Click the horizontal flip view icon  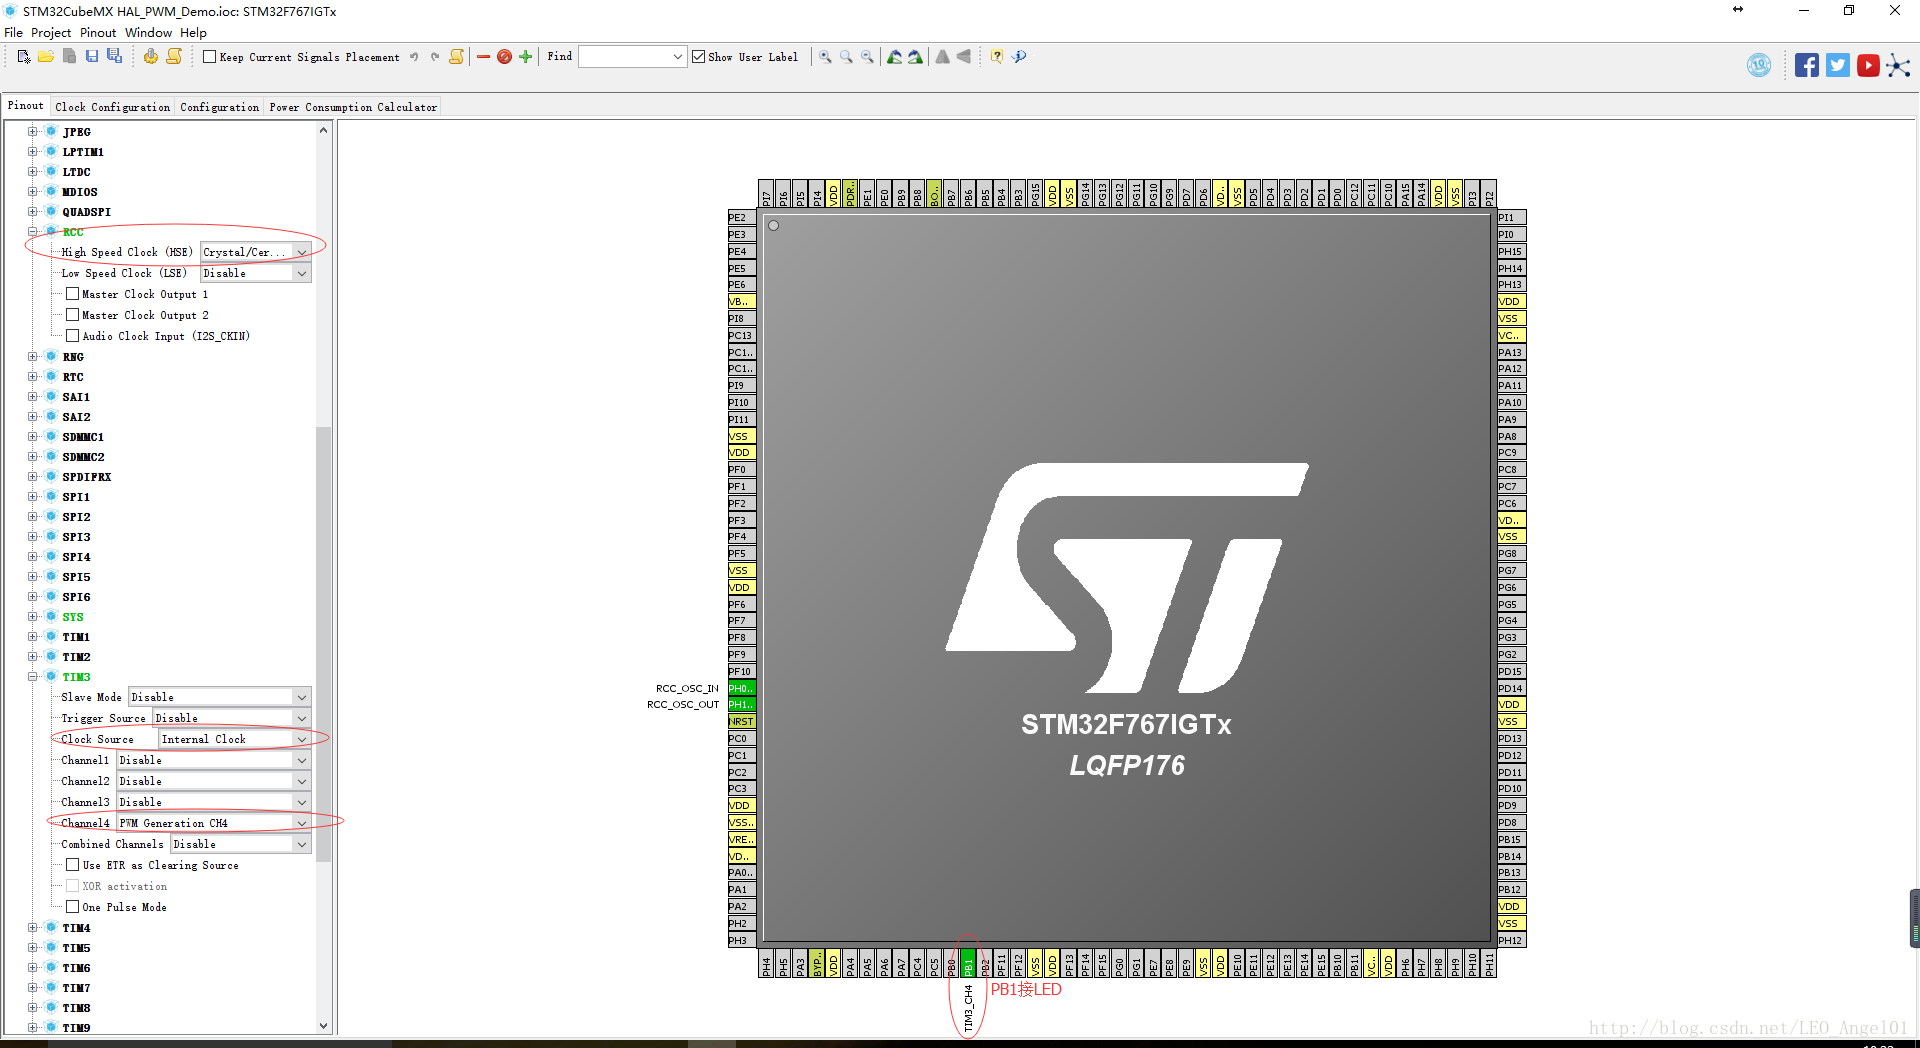[964, 57]
